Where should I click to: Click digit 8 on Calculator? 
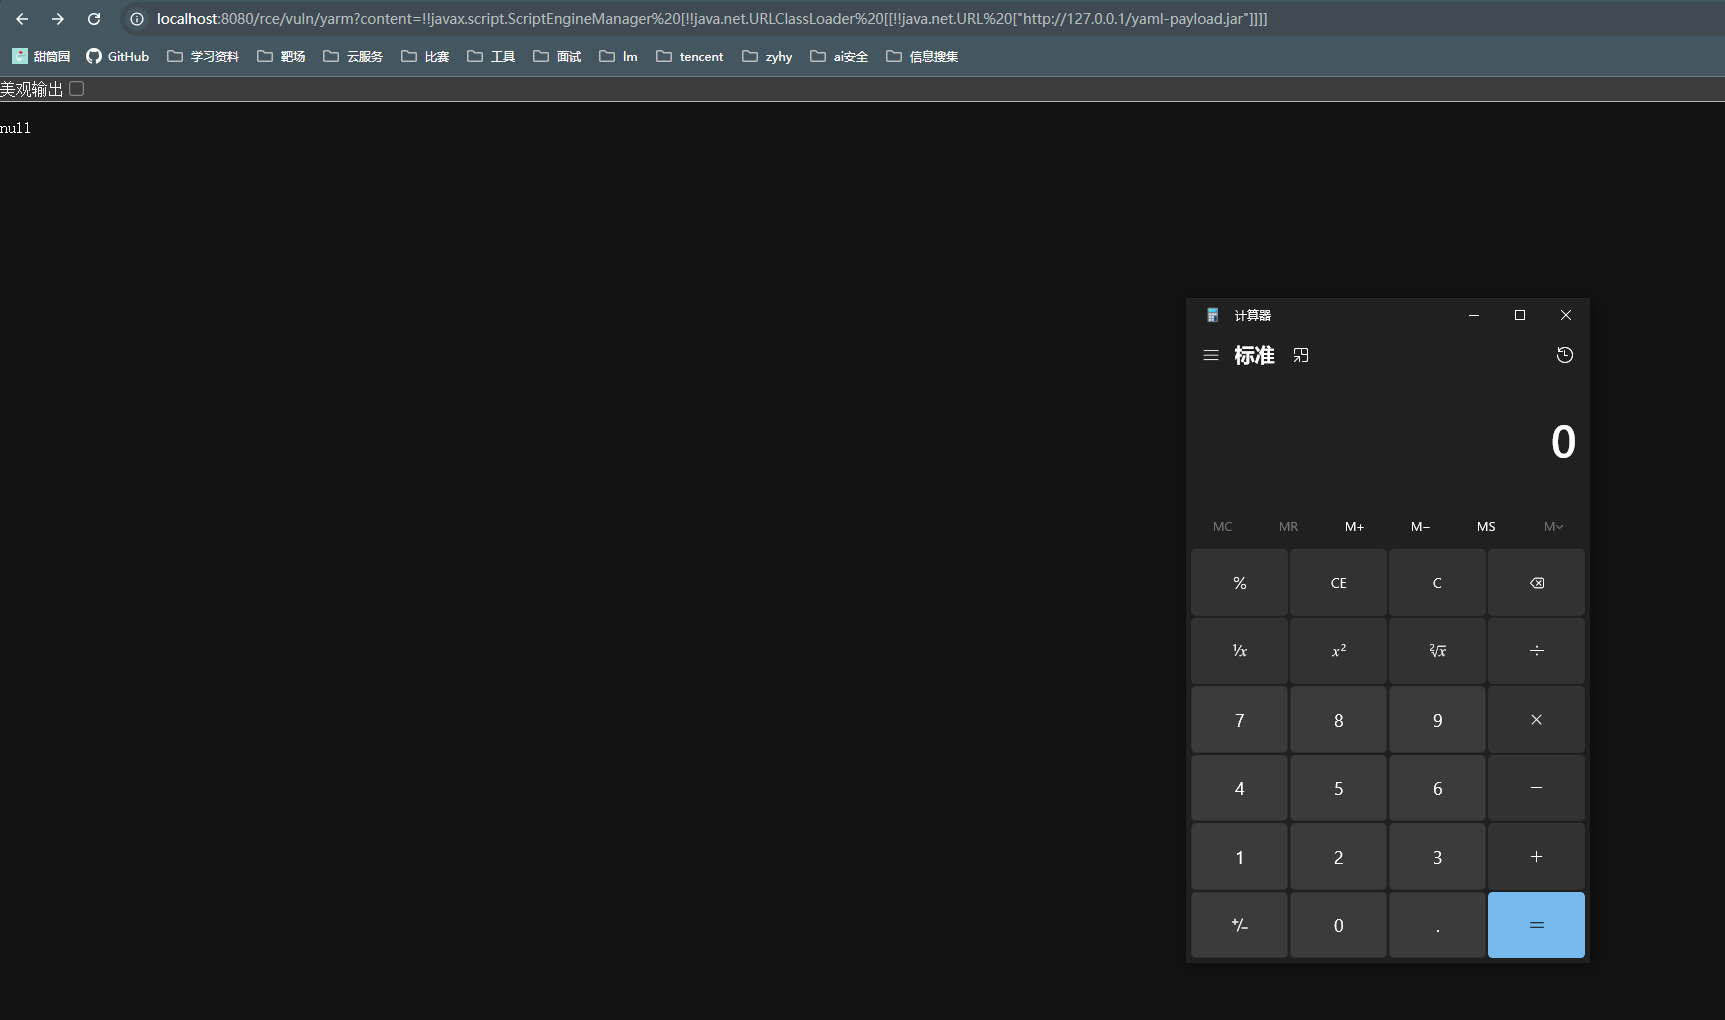point(1338,720)
